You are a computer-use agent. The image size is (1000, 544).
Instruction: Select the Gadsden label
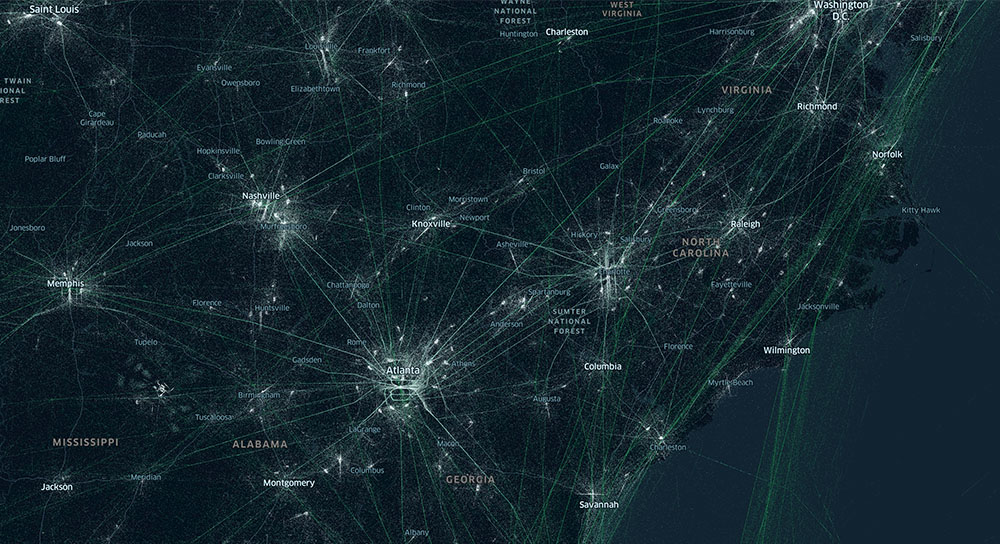307,360
